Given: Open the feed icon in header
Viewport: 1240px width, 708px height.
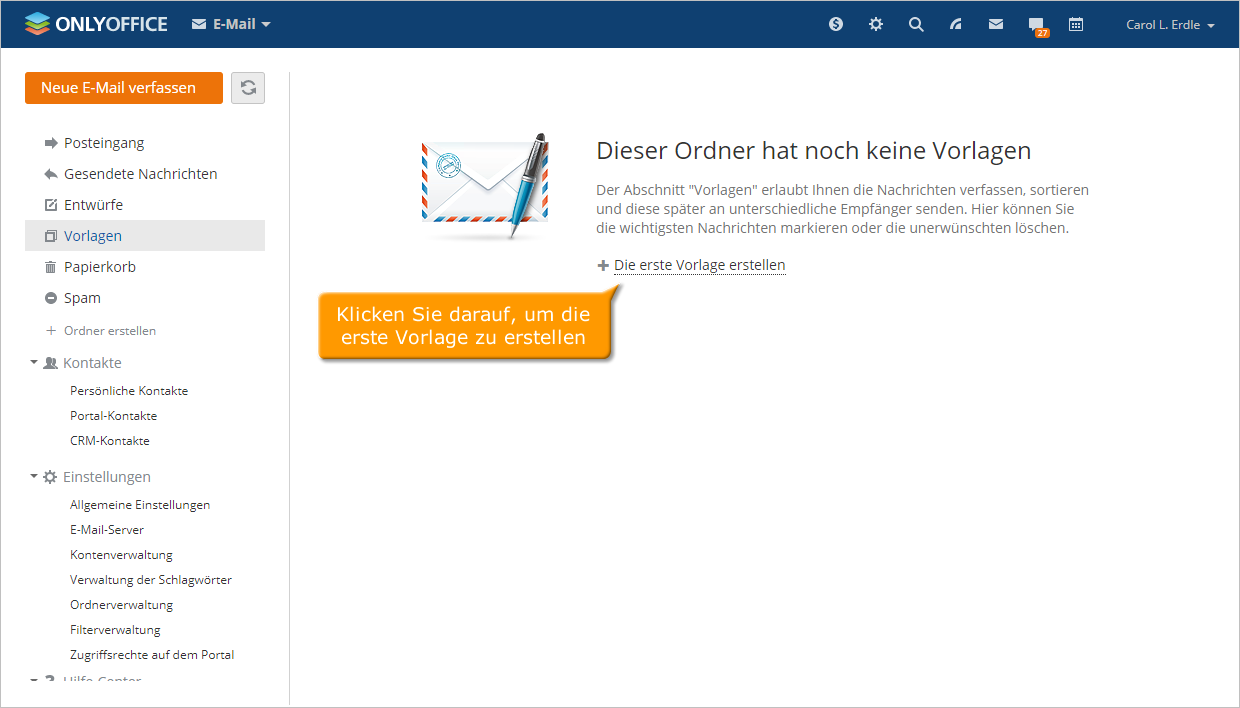Looking at the screenshot, I should pyautogui.click(x=956, y=24).
